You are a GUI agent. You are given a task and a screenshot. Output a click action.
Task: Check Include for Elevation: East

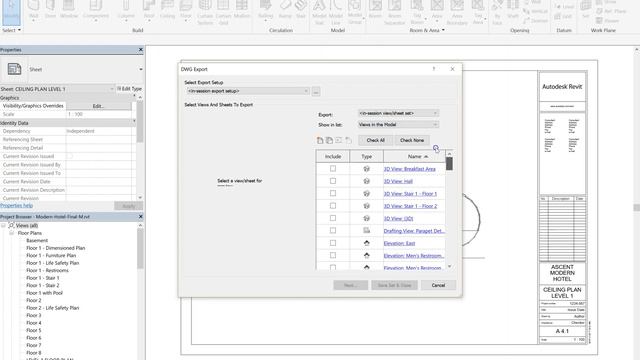click(333, 243)
